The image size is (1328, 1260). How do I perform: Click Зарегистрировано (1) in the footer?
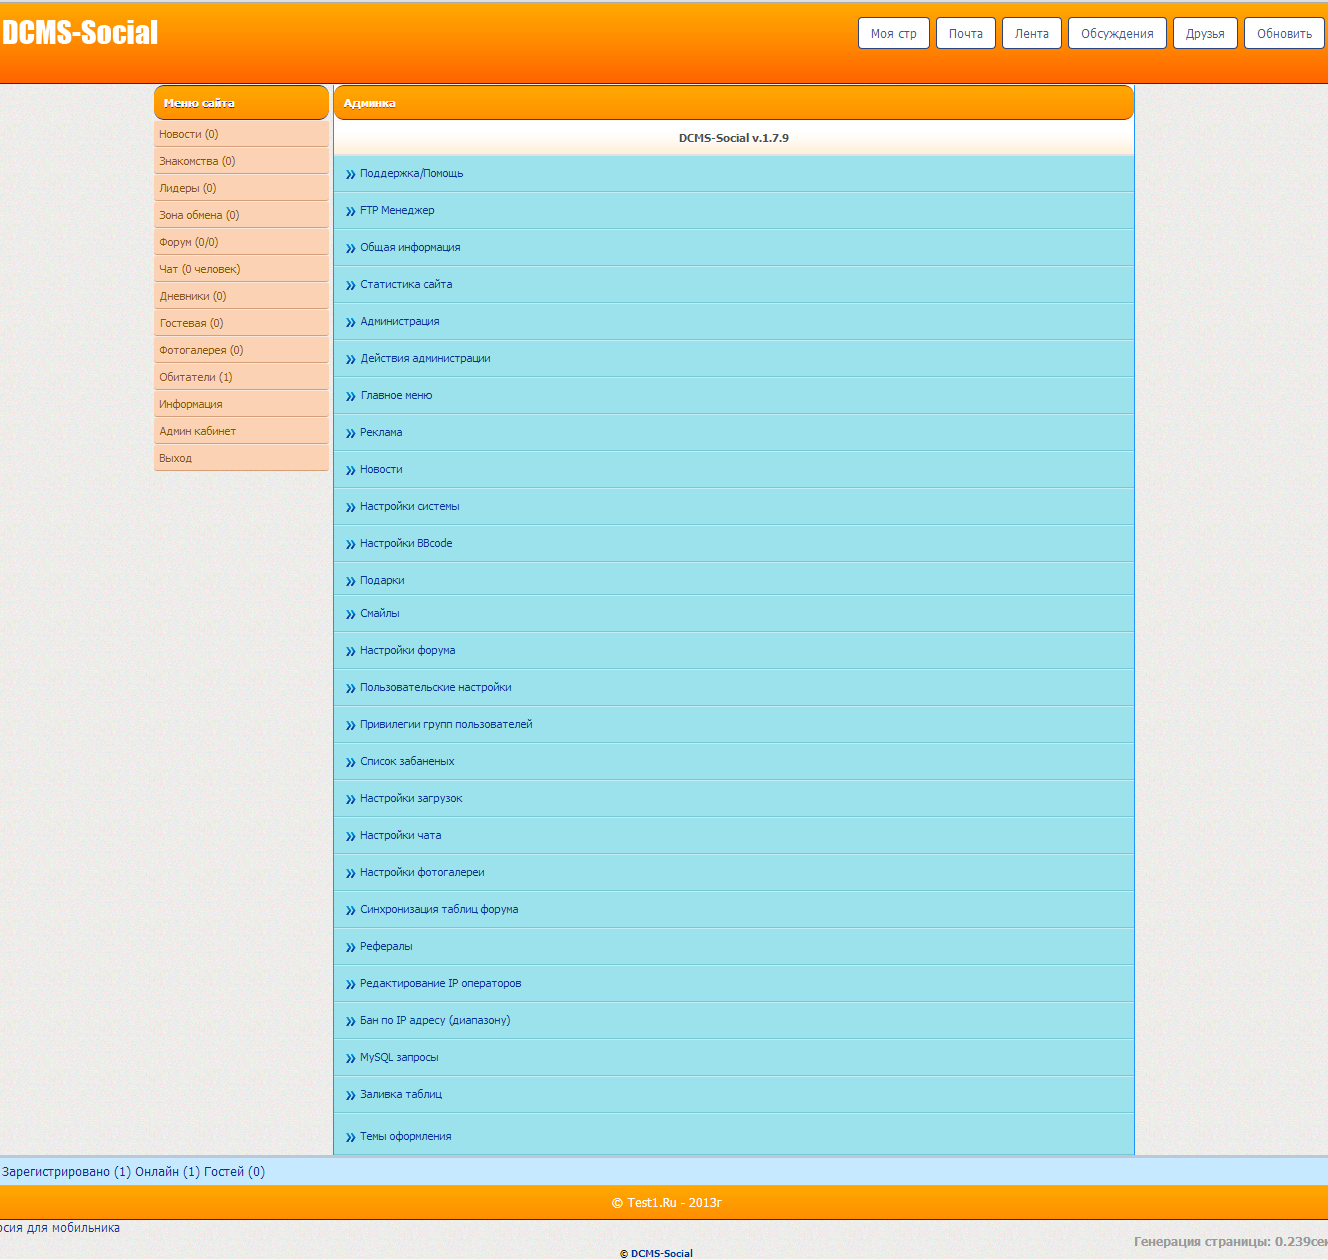click(66, 1171)
